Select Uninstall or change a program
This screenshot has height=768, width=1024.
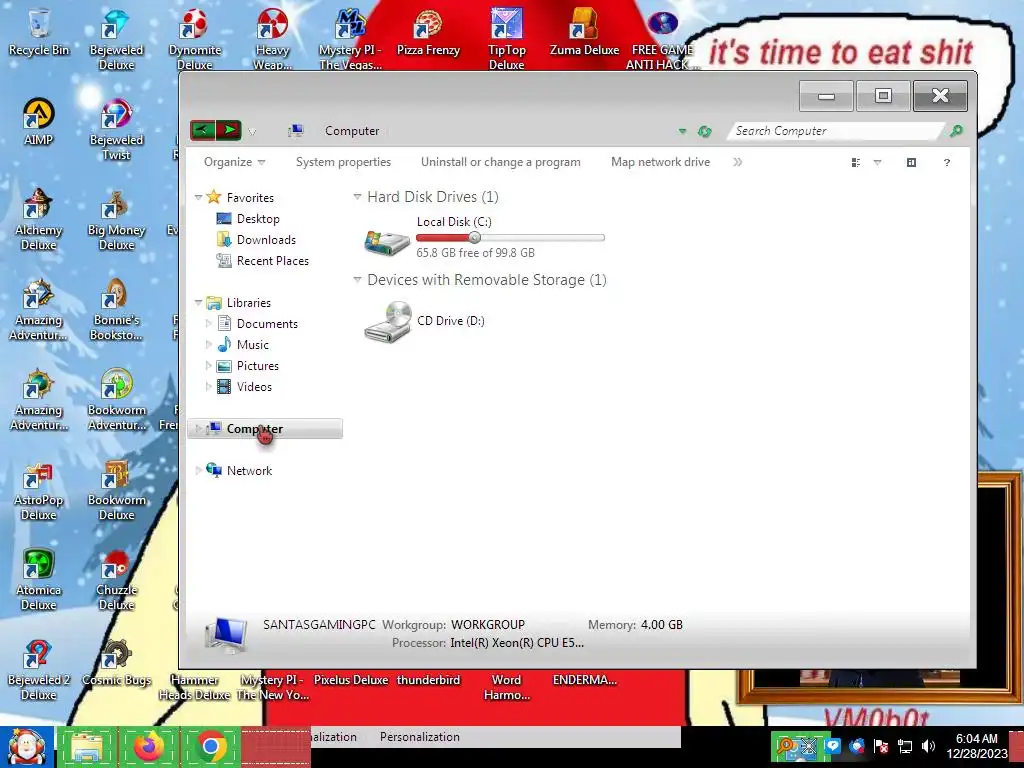tap(500, 162)
